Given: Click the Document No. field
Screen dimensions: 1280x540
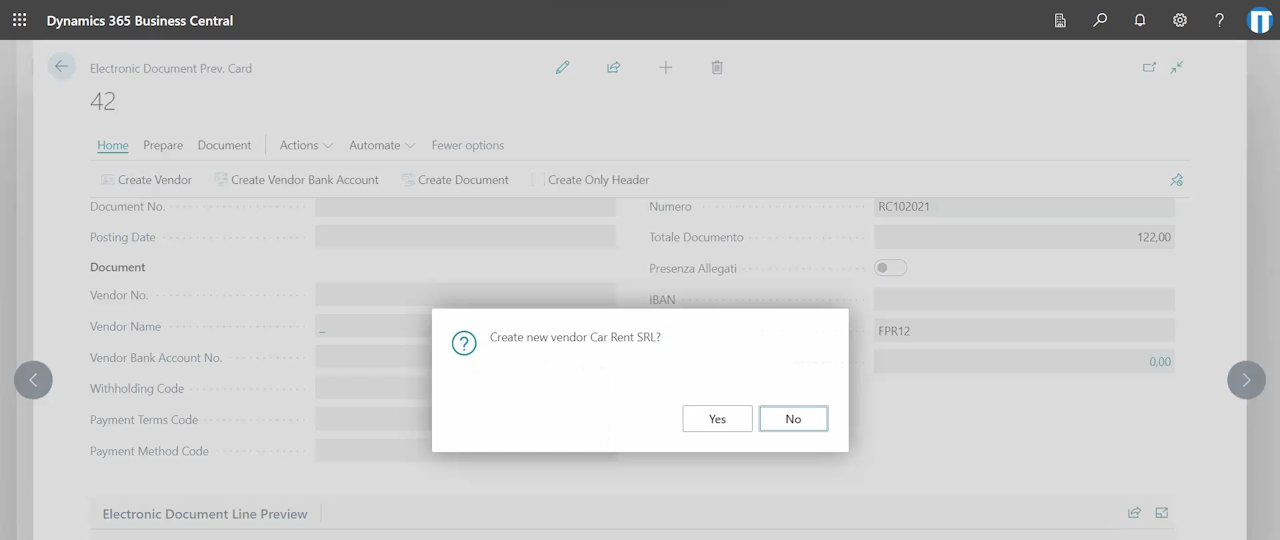Looking at the screenshot, I should point(465,207).
